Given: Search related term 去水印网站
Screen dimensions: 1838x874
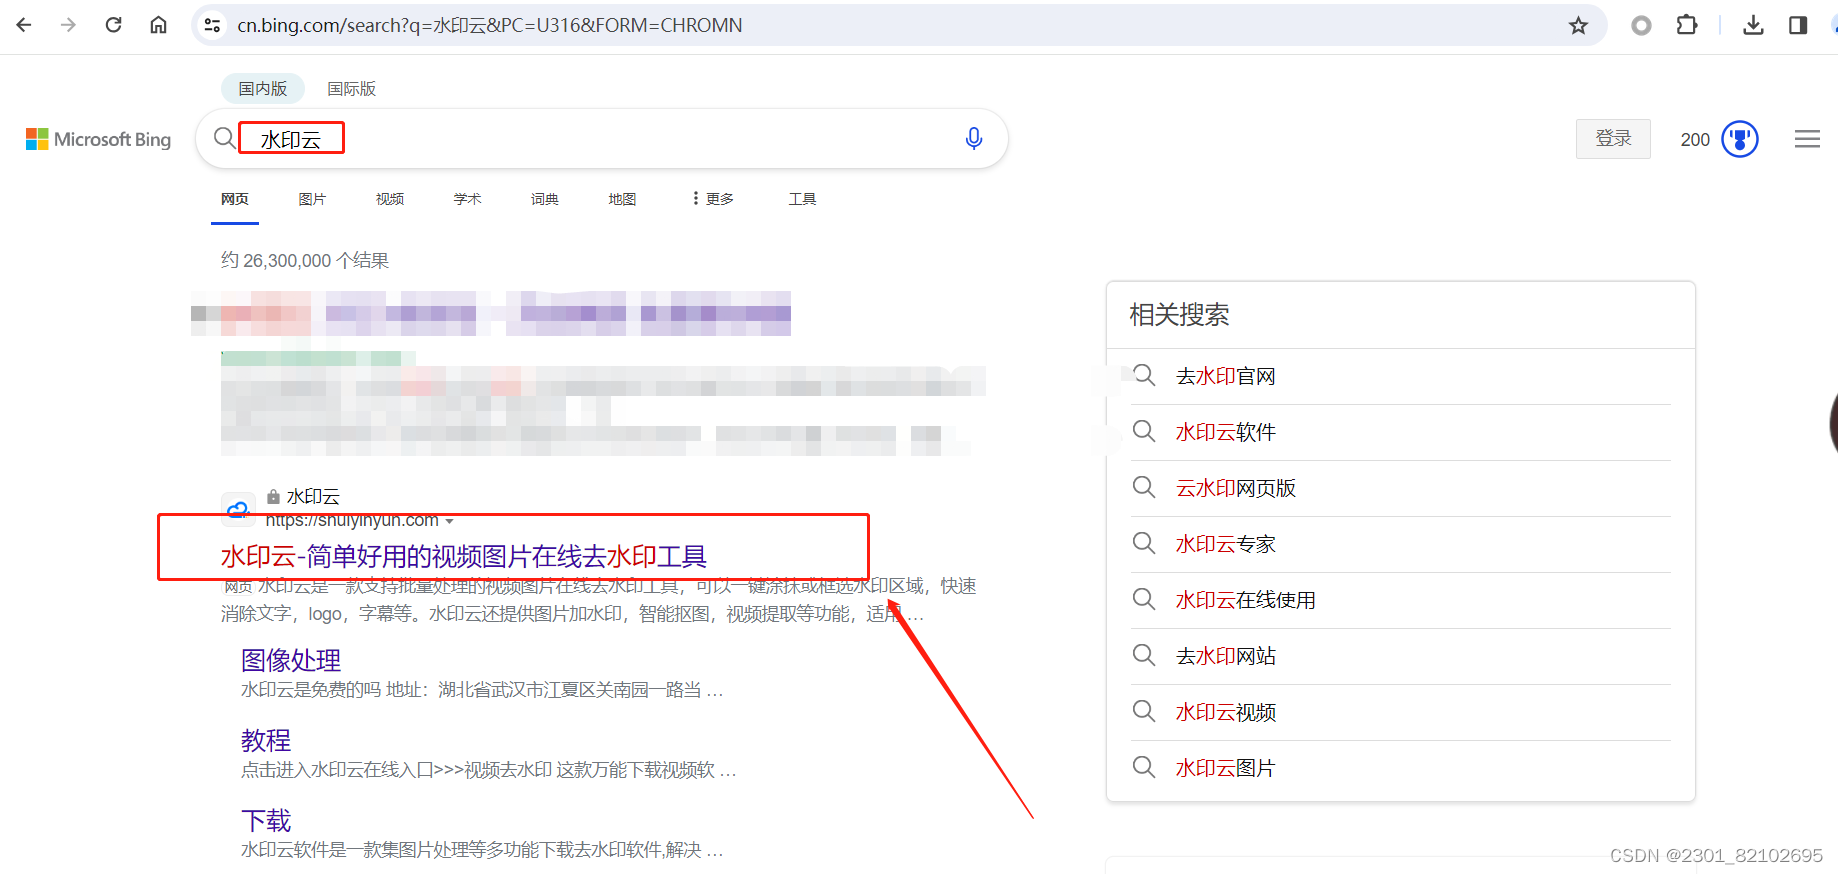Looking at the screenshot, I should click(1226, 656).
